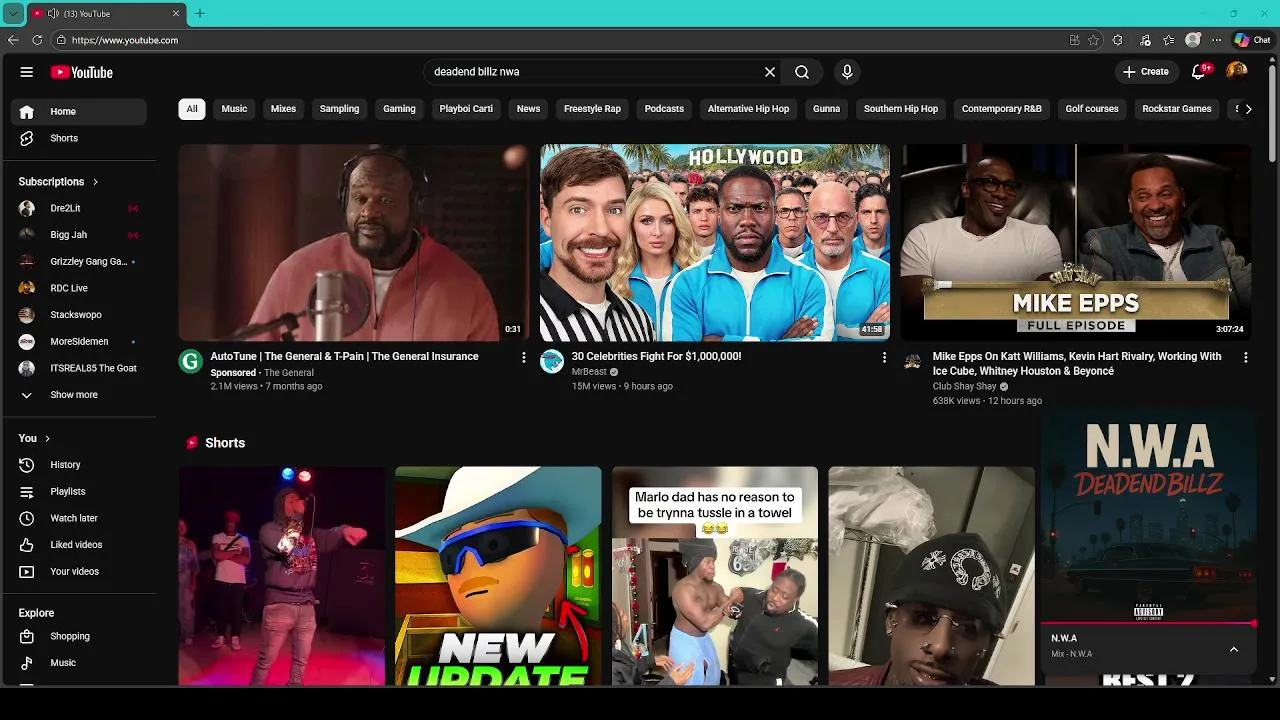Open Watch later in the sidebar
Image resolution: width=1280 pixels, height=720 pixels.
pos(79,518)
